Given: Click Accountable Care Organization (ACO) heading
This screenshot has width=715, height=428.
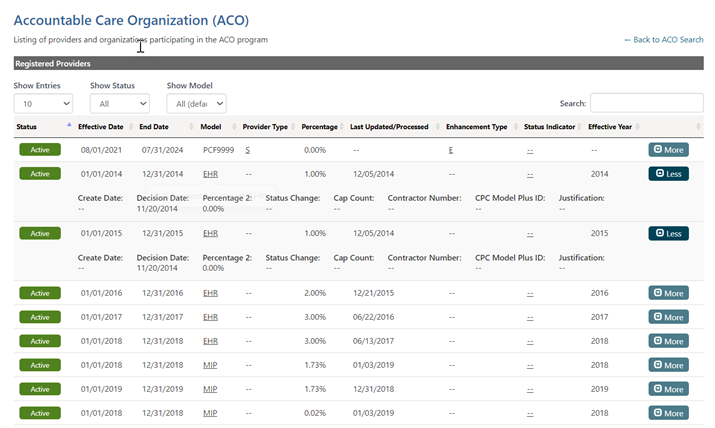Looking at the screenshot, I should coord(131,21).
